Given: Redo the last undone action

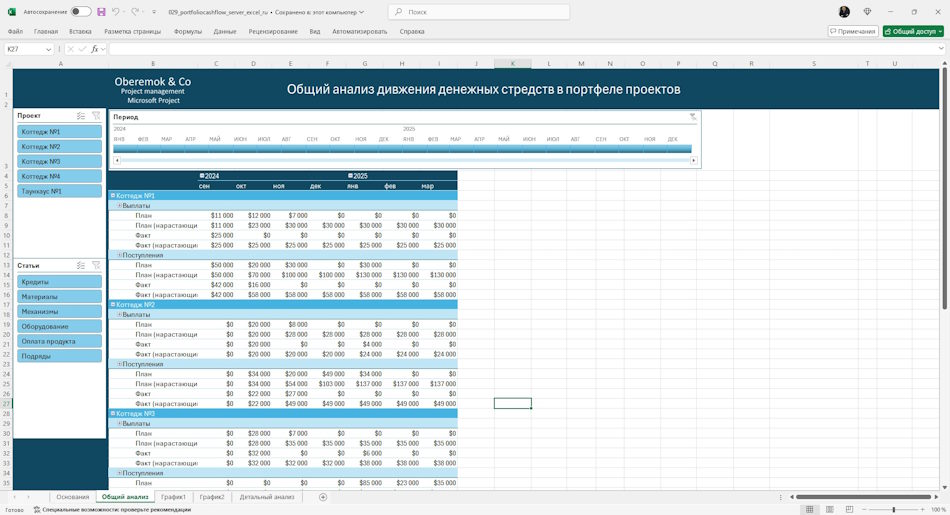Looking at the screenshot, I should [135, 12].
